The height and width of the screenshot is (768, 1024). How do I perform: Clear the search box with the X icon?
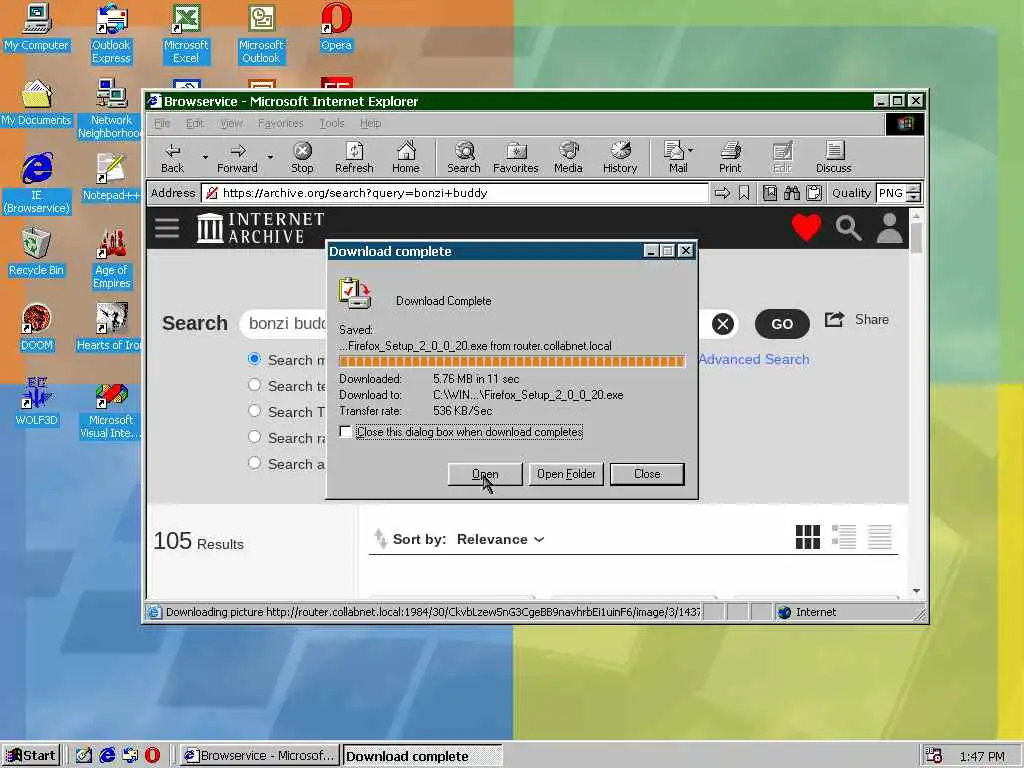tap(722, 324)
